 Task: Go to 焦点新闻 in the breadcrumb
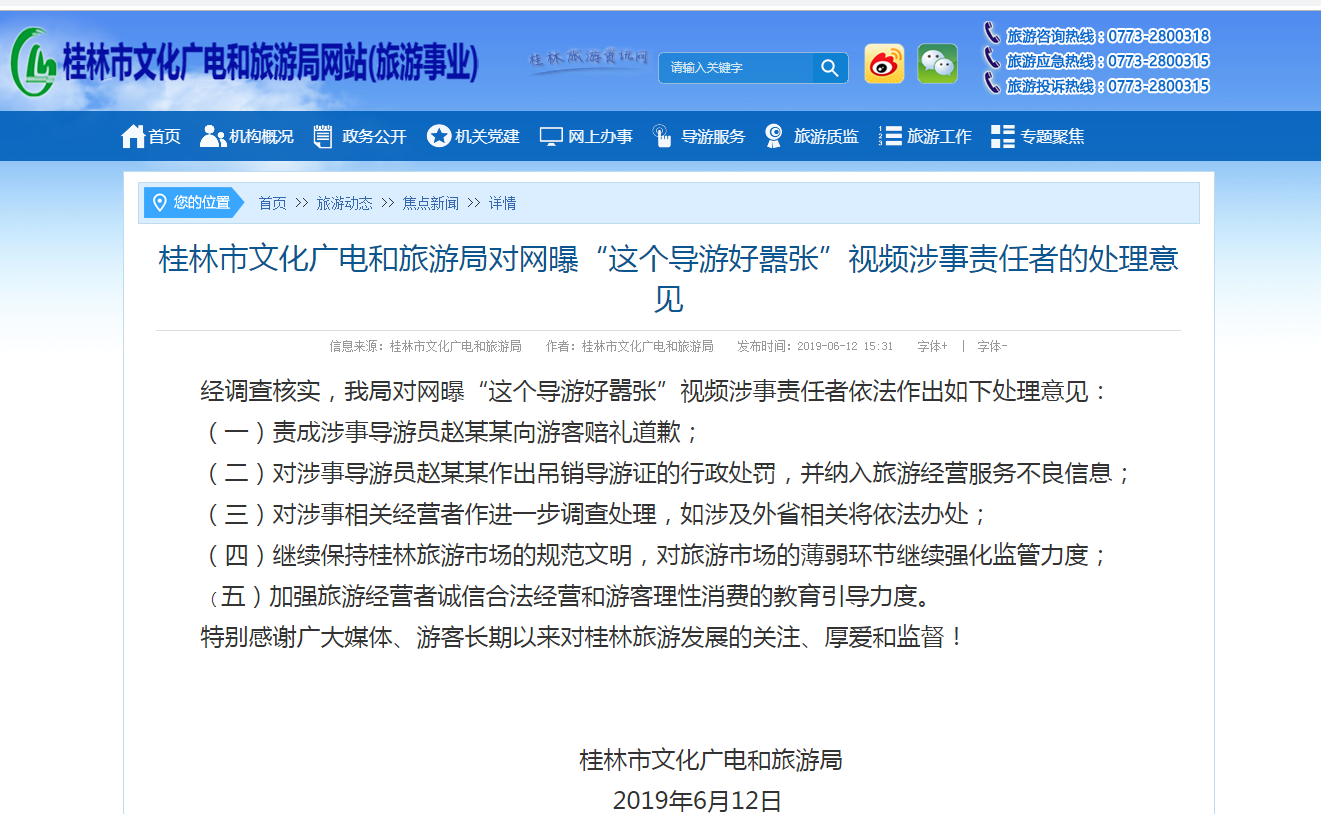click(x=431, y=203)
